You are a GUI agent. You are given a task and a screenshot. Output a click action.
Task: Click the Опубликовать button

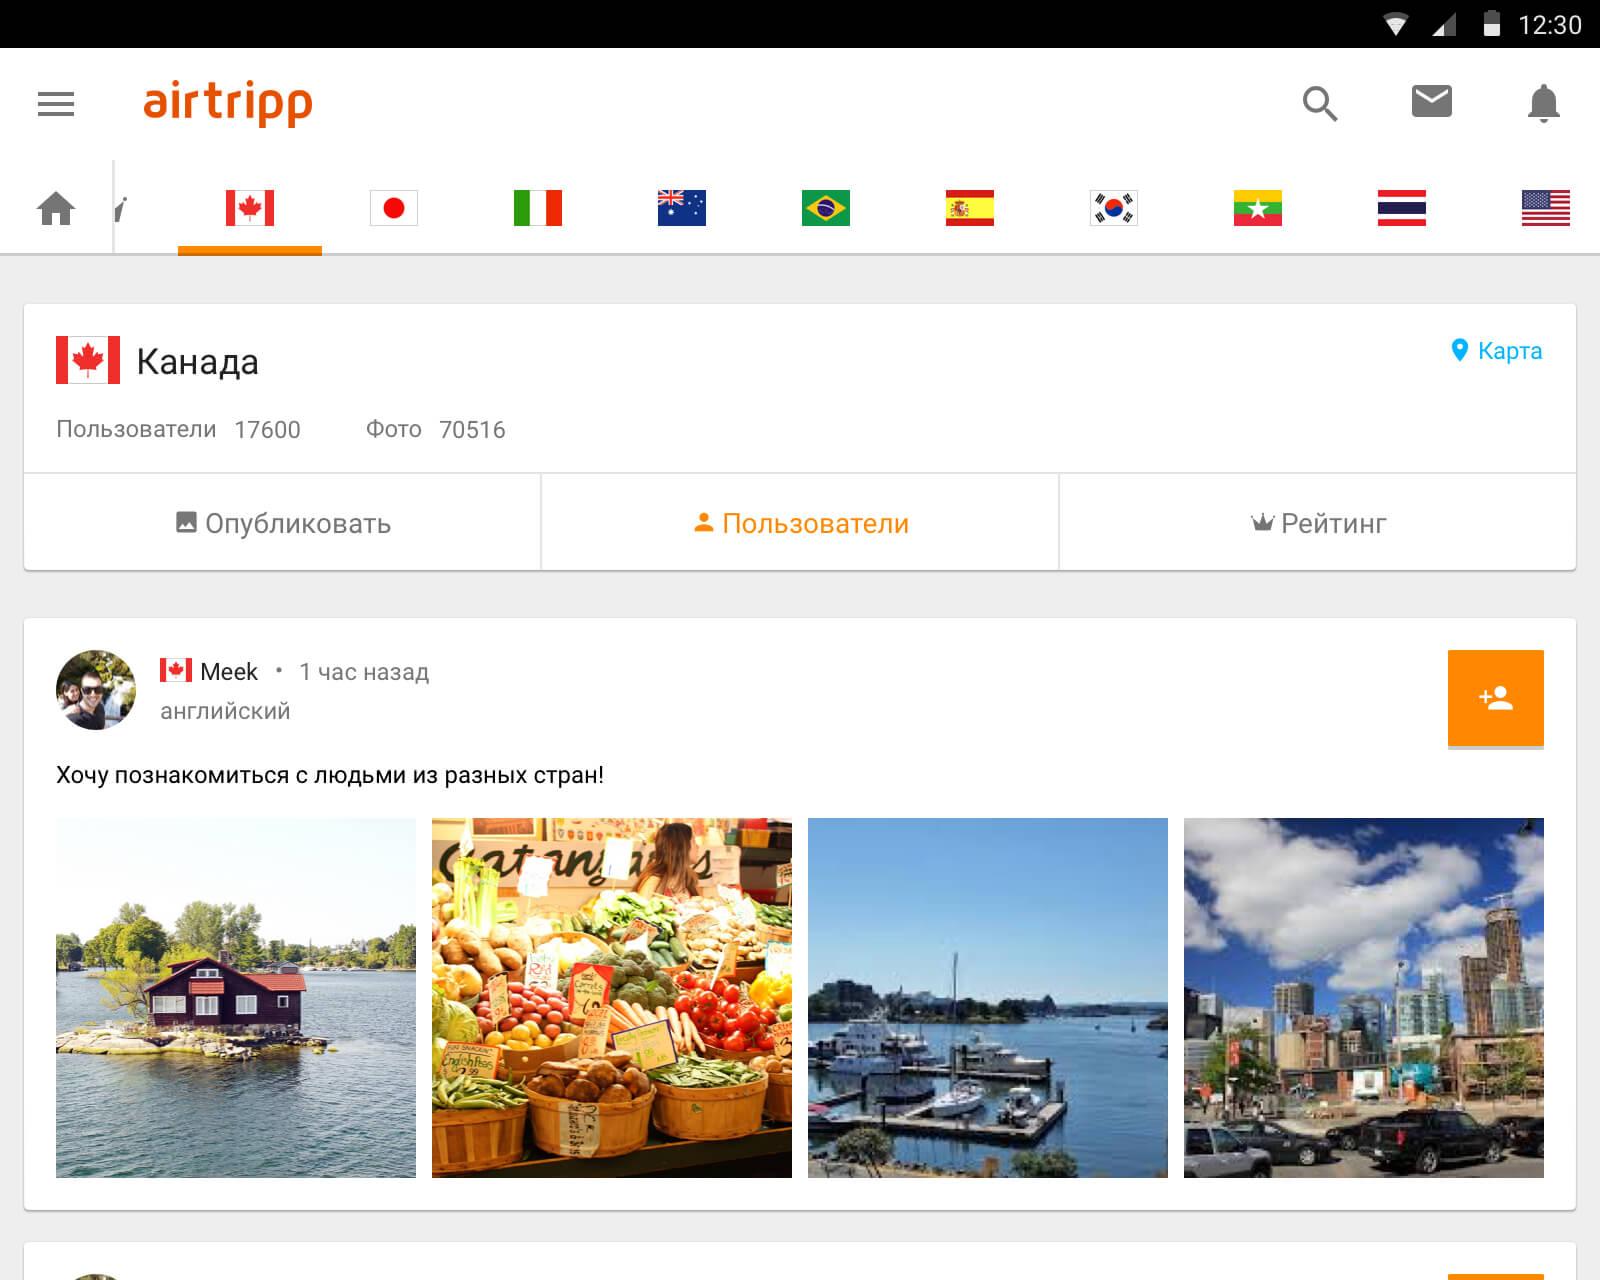[x=283, y=523]
